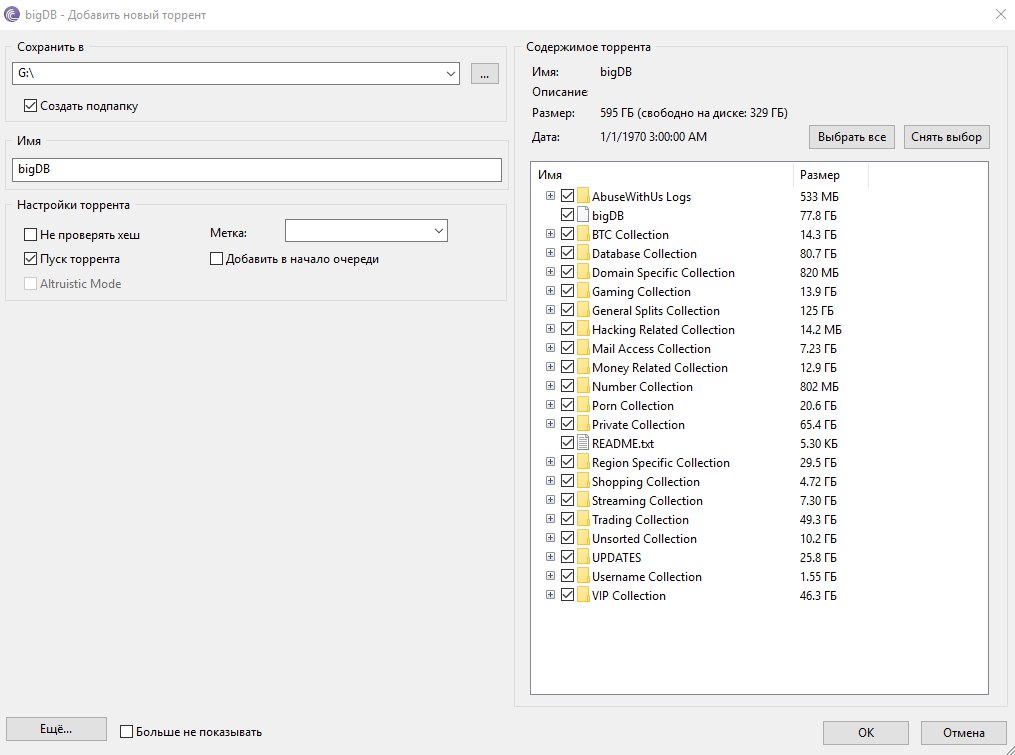This screenshot has height=755, width=1015.
Task: Click the Gaming Collection folder icon
Action: (583, 291)
